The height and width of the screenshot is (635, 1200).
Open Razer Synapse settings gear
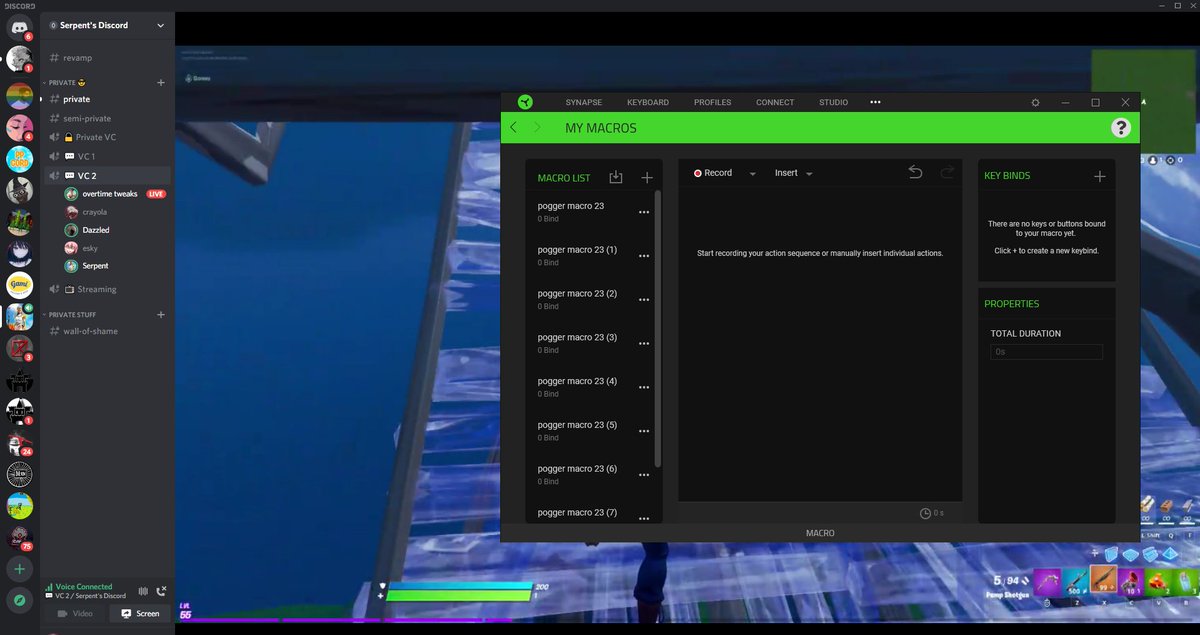click(1035, 102)
